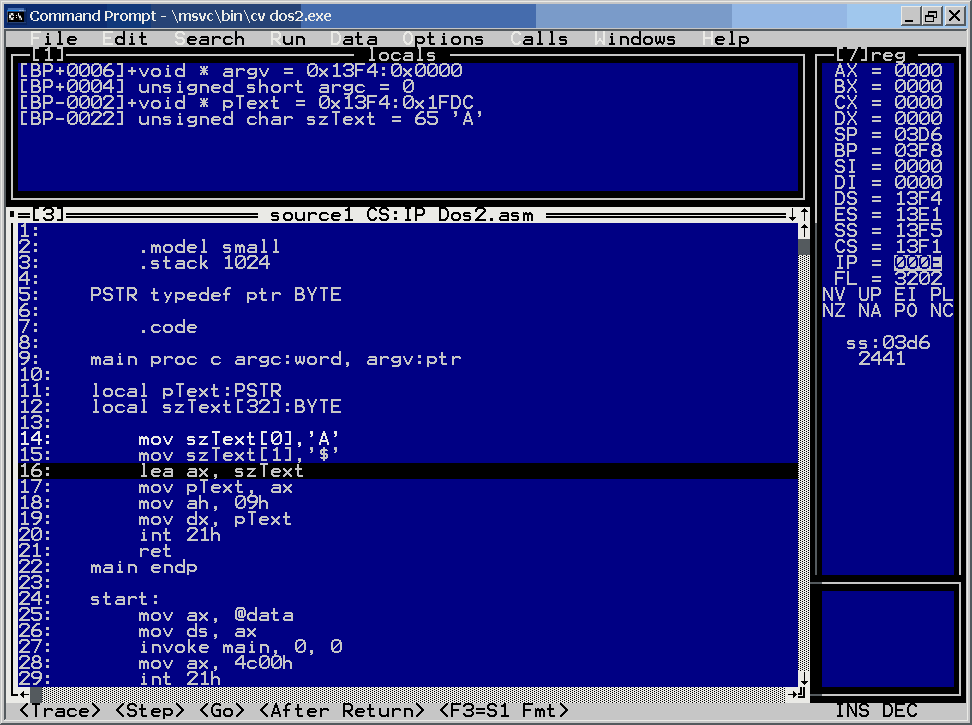Open the Data menu
Screen dimensions: 972x725
coord(355,38)
